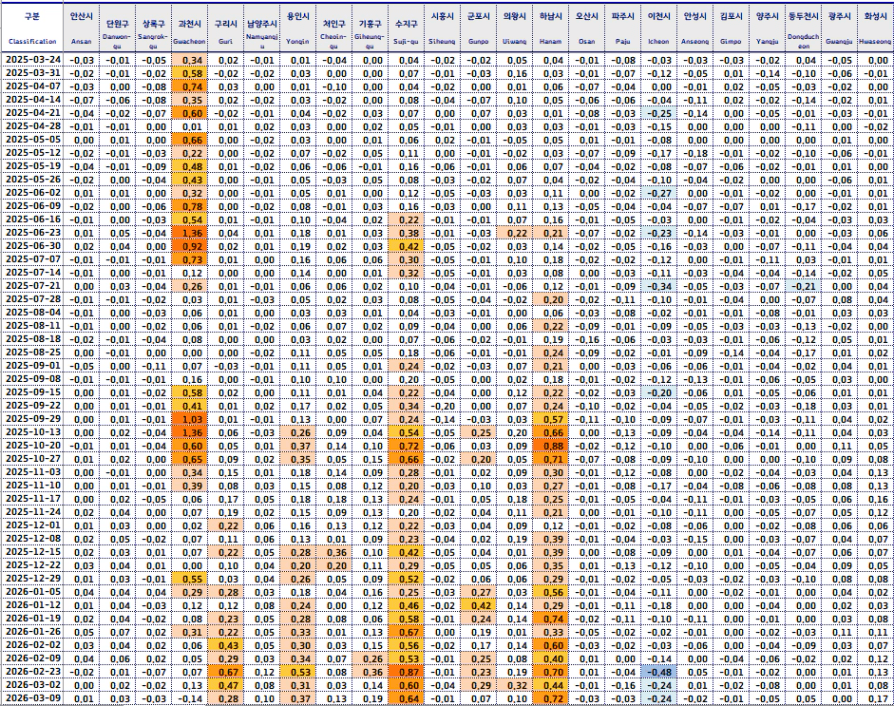Click Uiwang's 0.32 cell on 2026-03-02
Screen dimensions: 894x706
coord(514,685)
